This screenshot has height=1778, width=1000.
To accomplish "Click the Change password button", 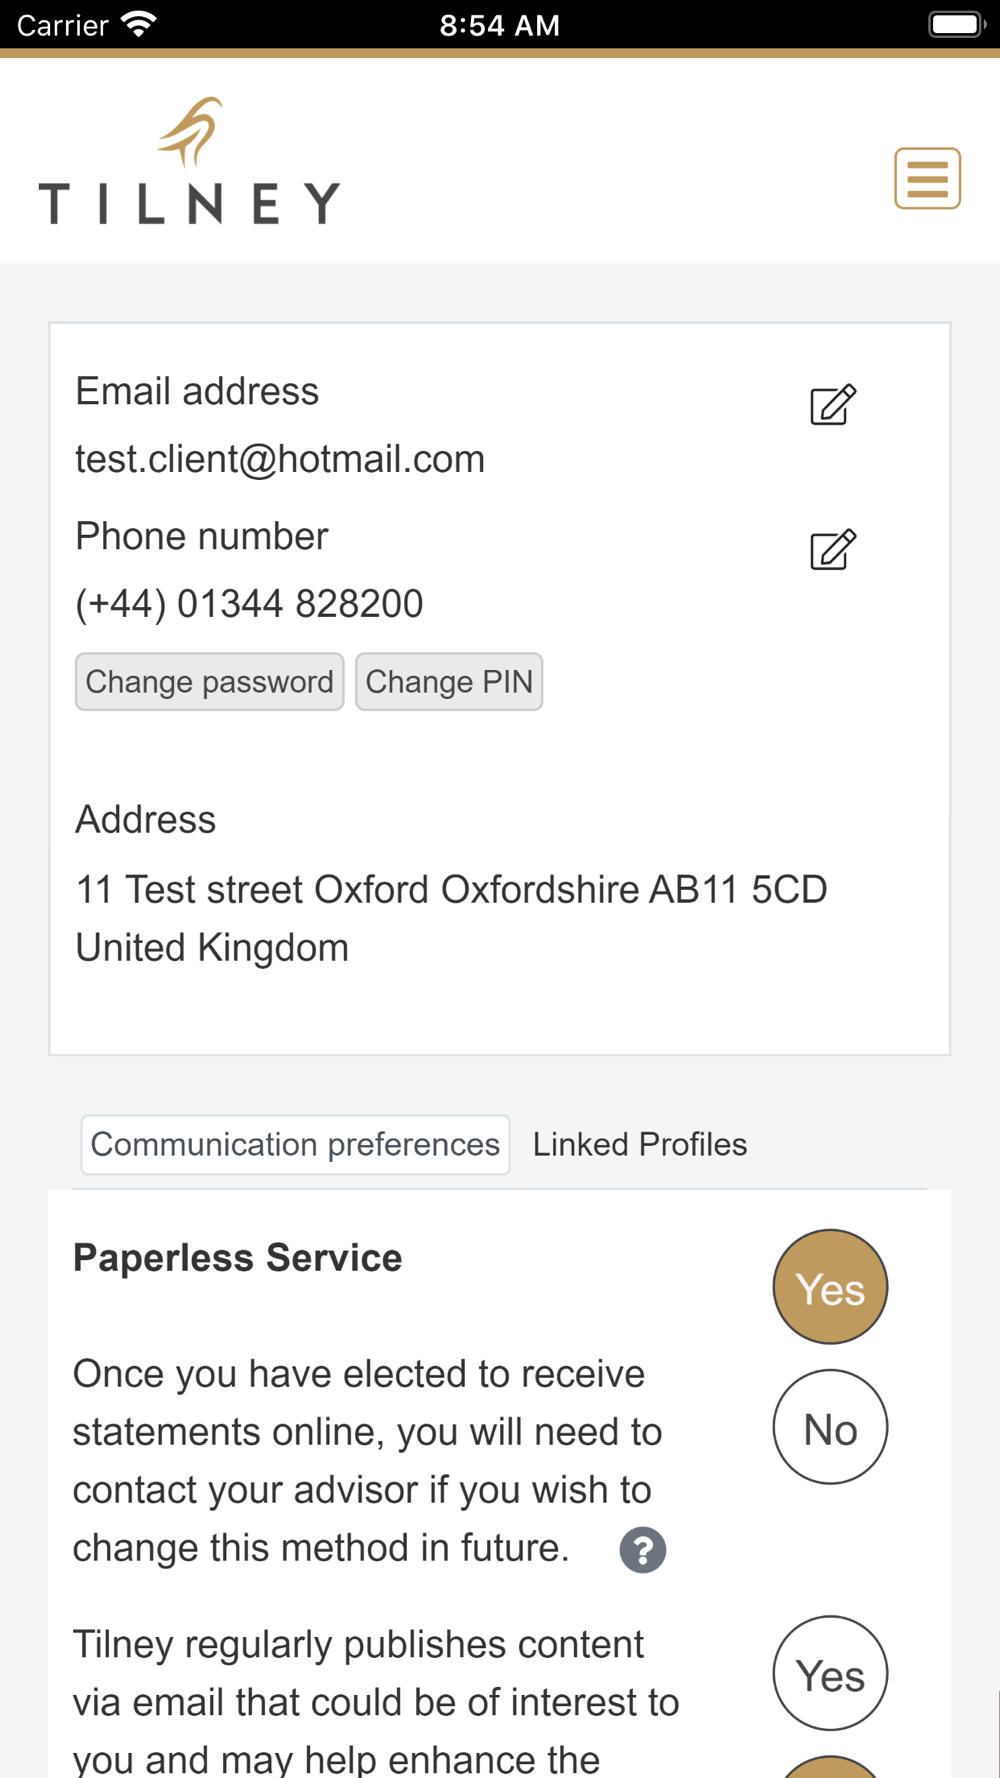I will pyautogui.click(x=210, y=682).
